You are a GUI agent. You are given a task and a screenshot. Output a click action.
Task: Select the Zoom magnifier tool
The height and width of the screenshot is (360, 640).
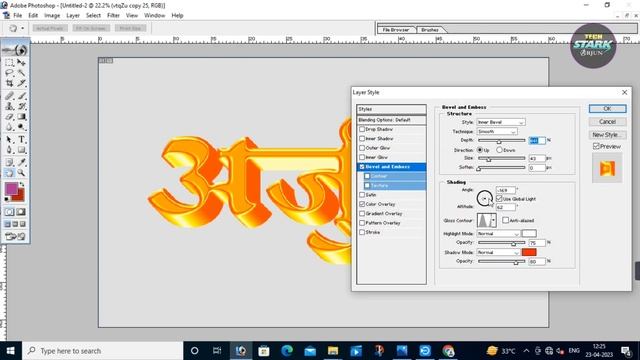pyautogui.click(x=21, y=173)
